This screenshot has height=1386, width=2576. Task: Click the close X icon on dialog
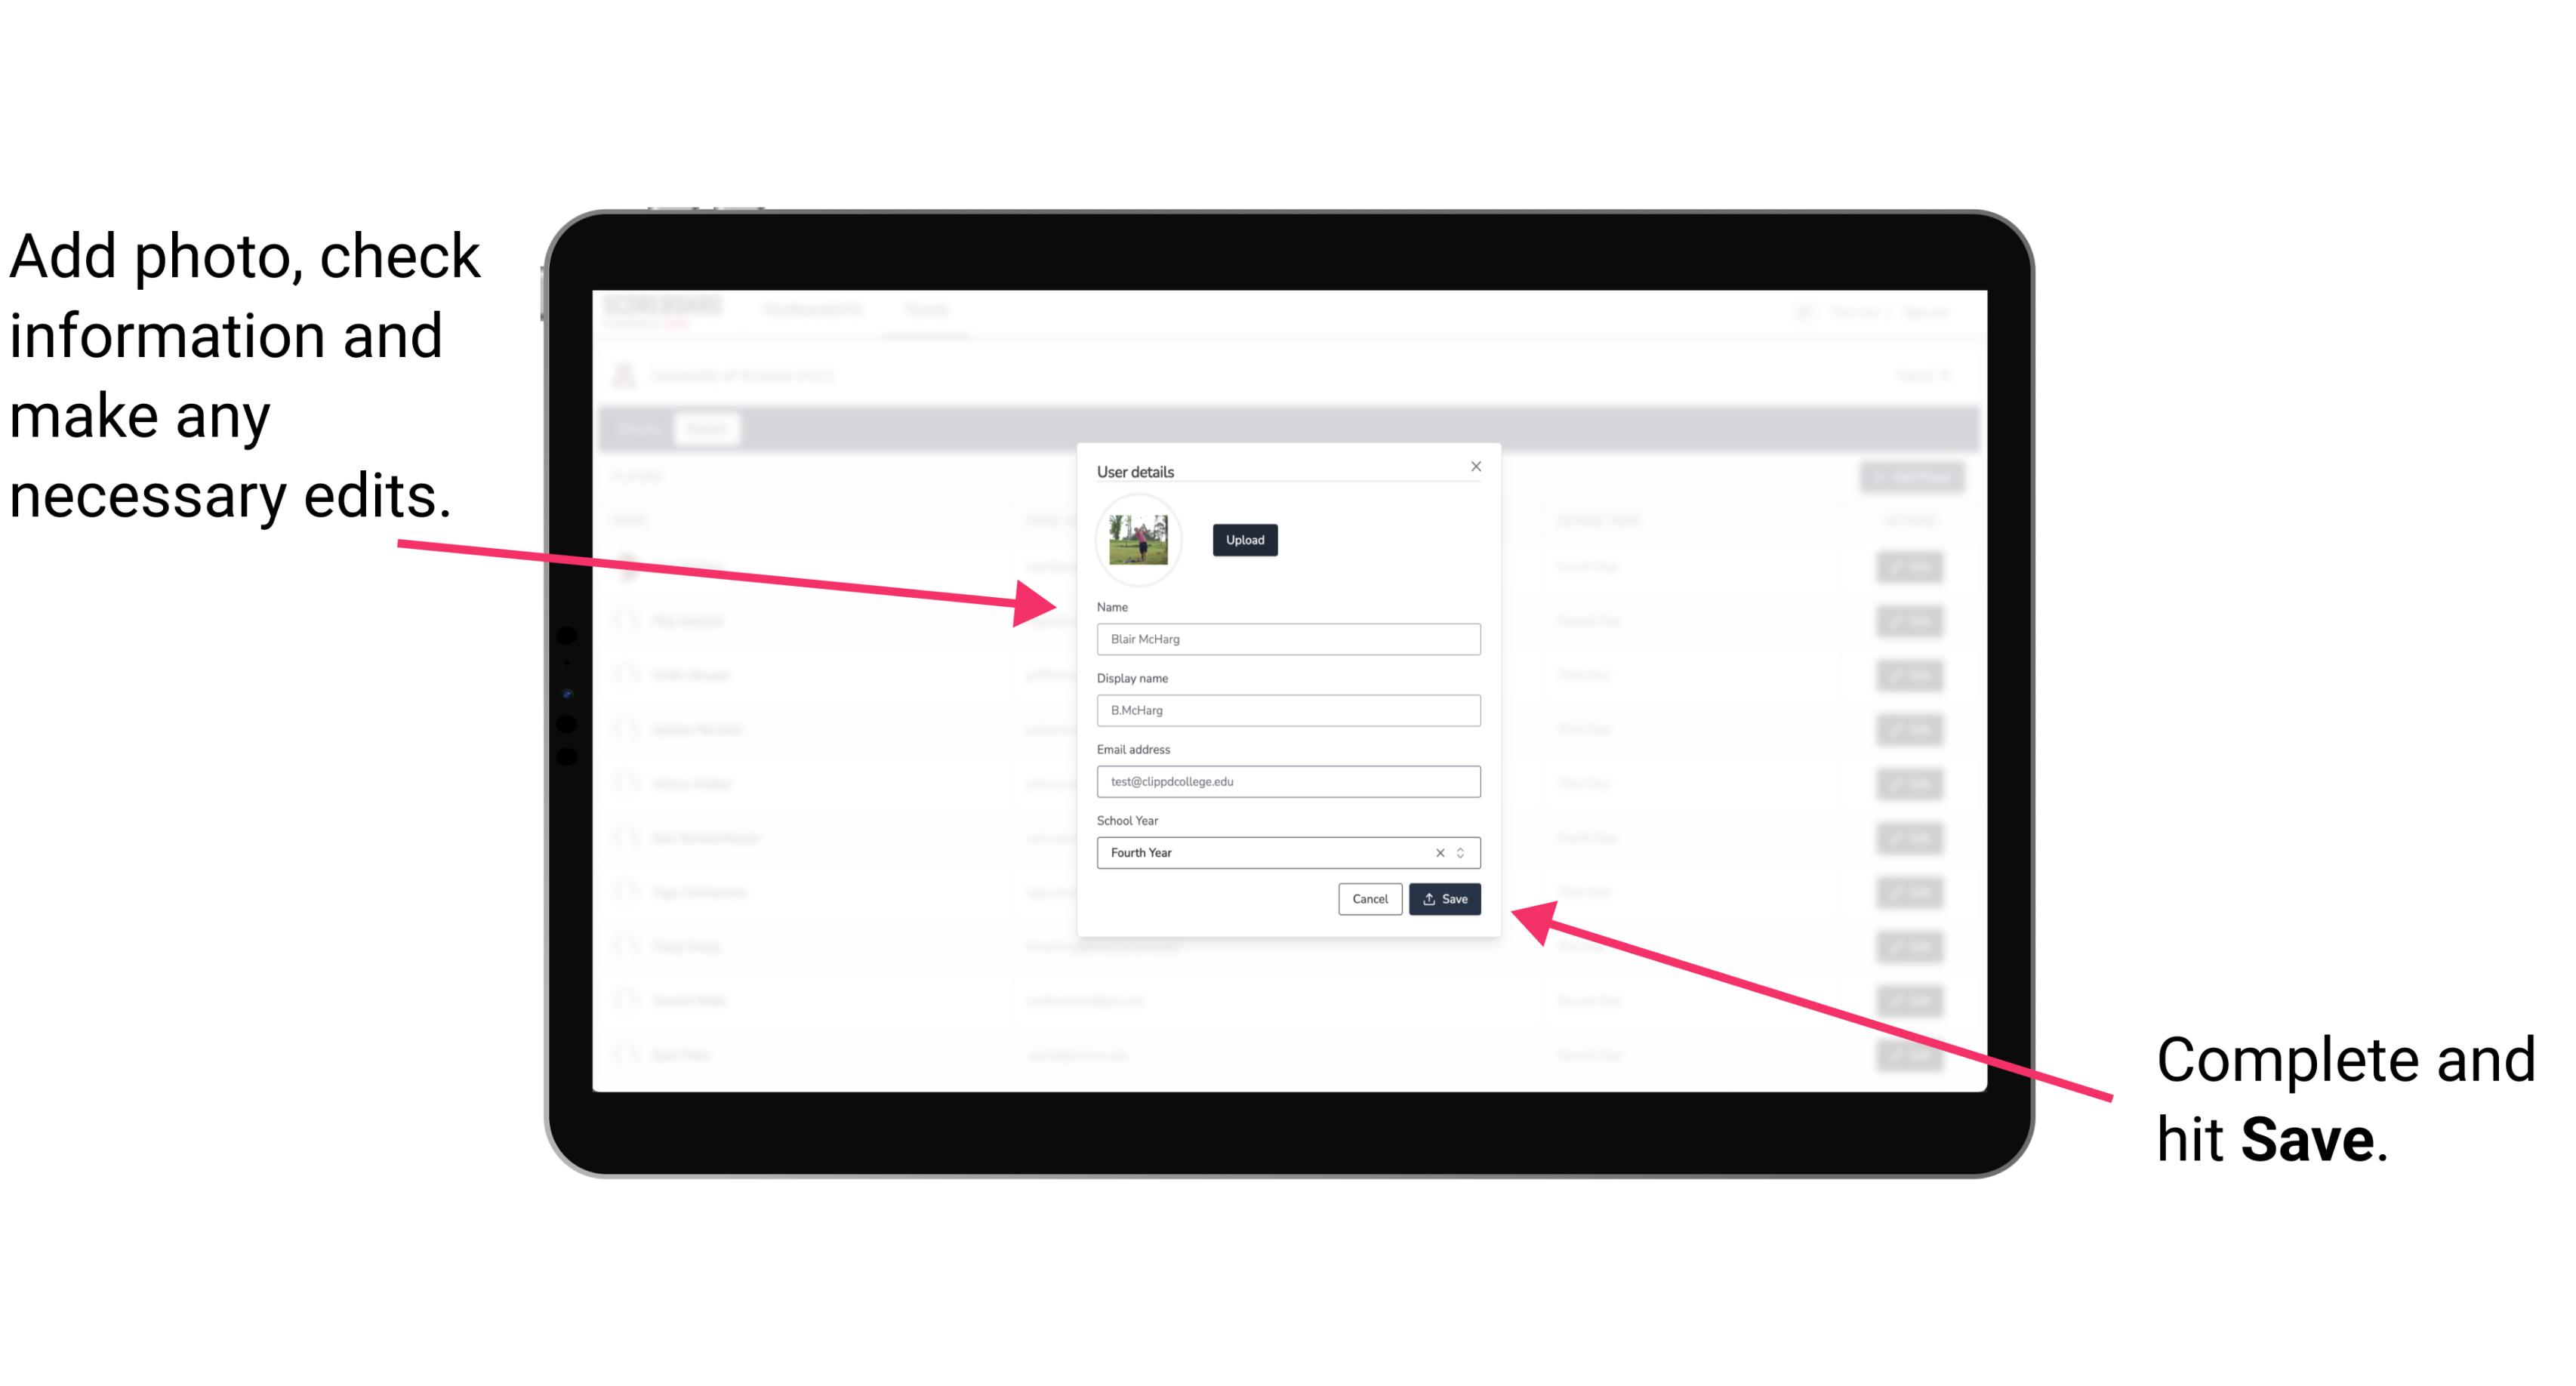click(1477, 466)
